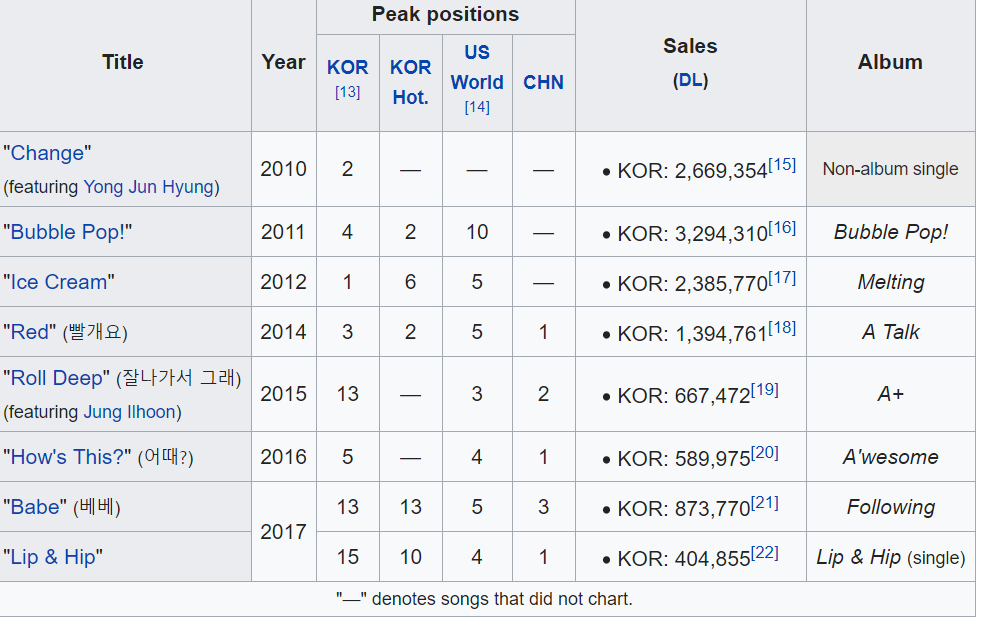Viewport: 991px width, 629px height.
Task: Click the "KOR: 2,669,354" sales figure
Action: pos(692,171)
